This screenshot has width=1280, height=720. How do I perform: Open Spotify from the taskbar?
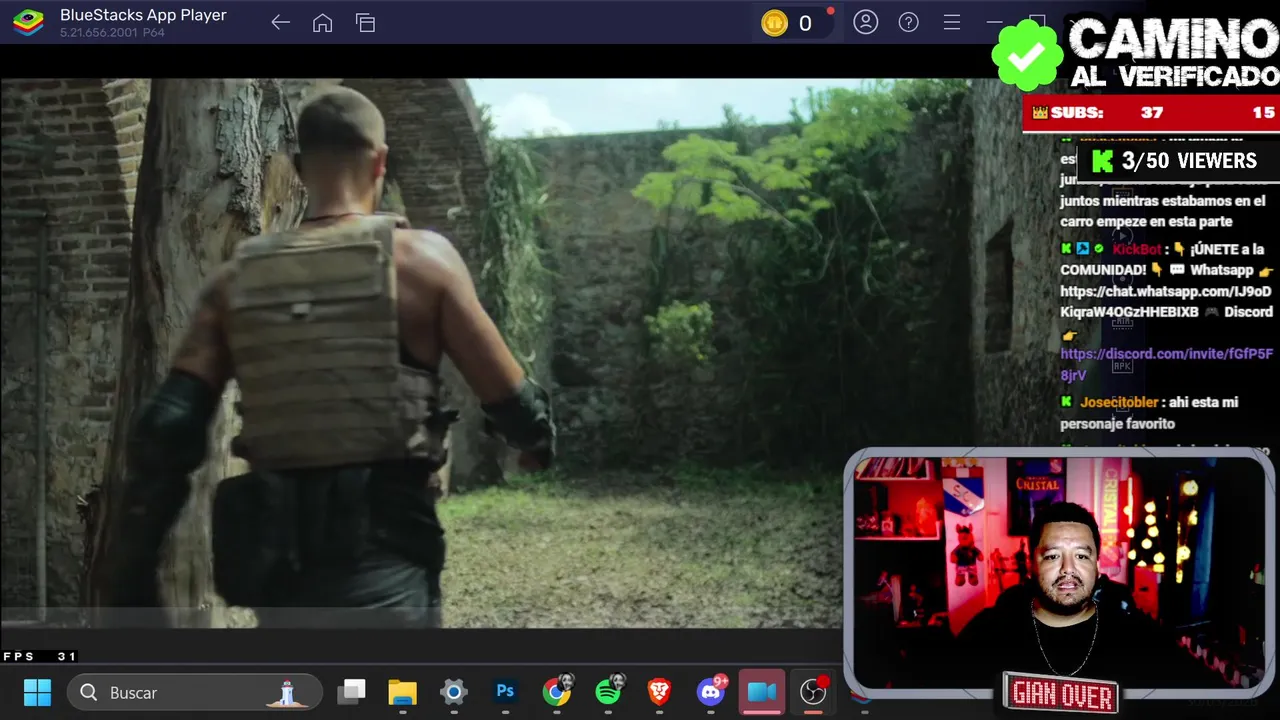point(608,691)
